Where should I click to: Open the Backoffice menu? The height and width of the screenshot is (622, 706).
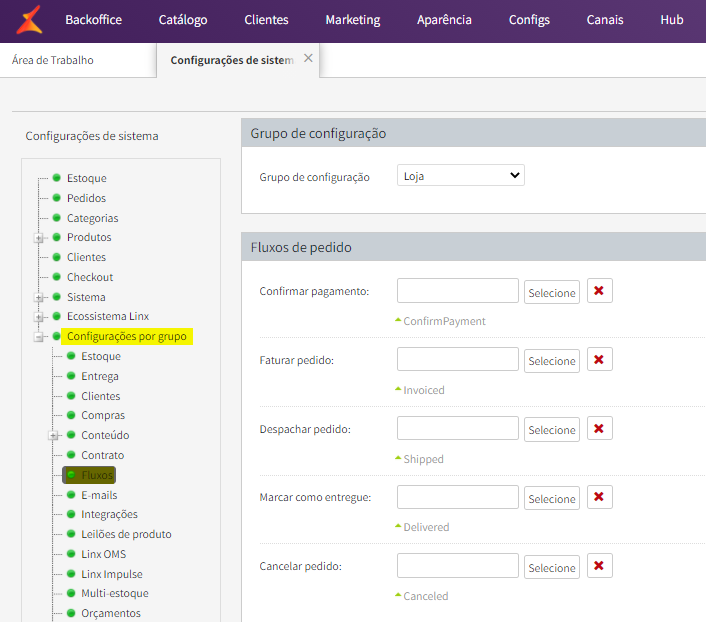94,20
